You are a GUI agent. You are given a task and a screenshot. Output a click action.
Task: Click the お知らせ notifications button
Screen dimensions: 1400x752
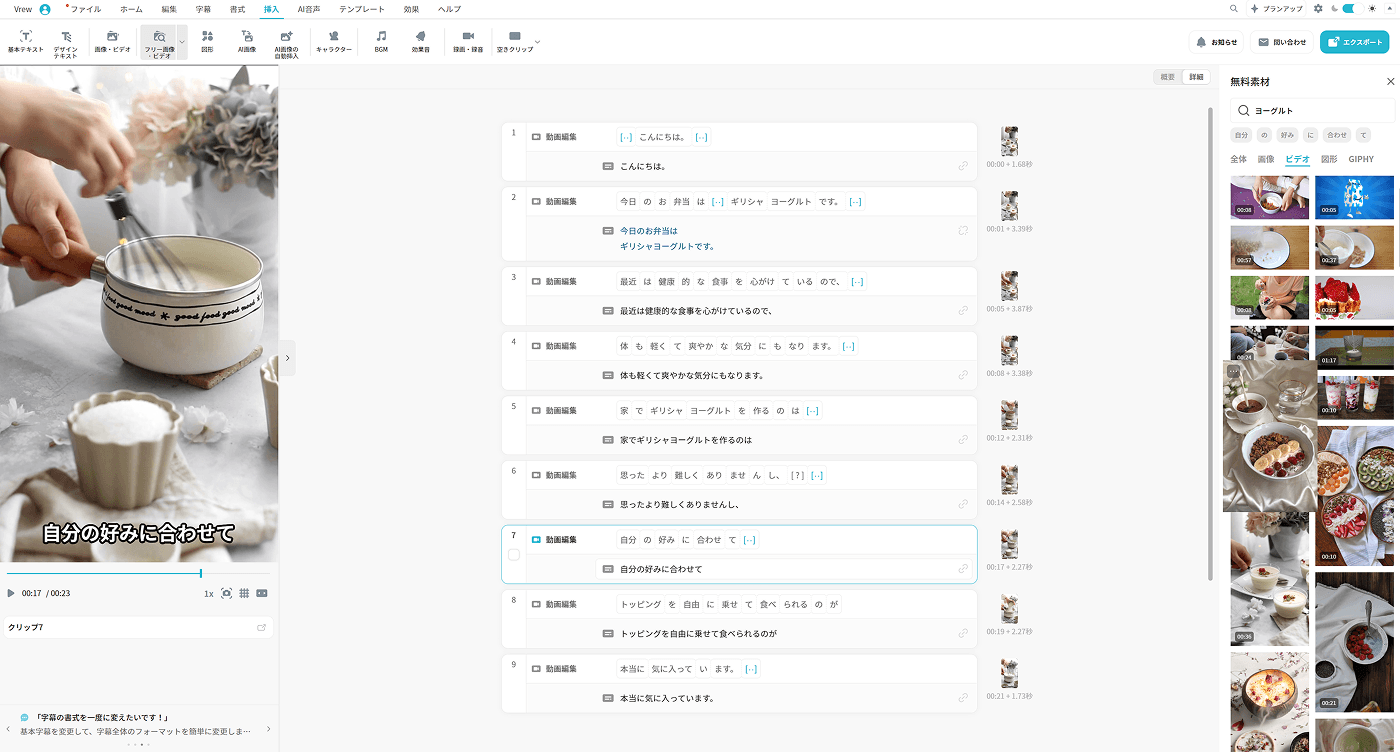(1217, 42)
